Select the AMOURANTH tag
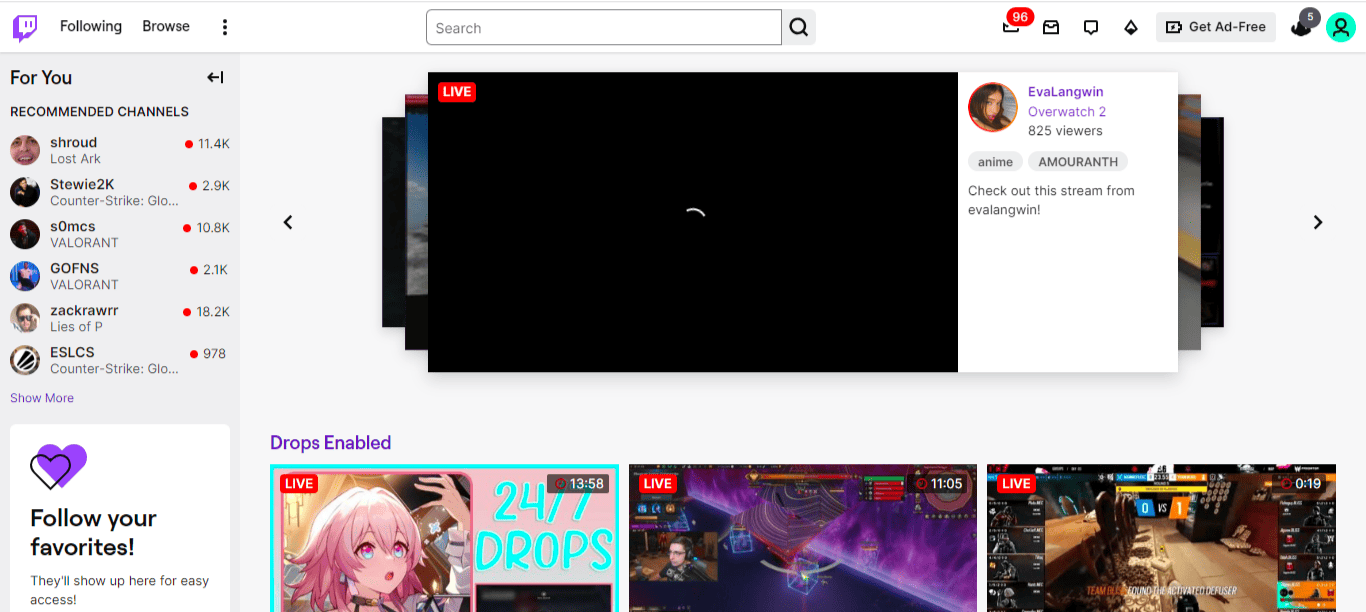The height and width of the screenshot is (612, 1366). 1078,162
